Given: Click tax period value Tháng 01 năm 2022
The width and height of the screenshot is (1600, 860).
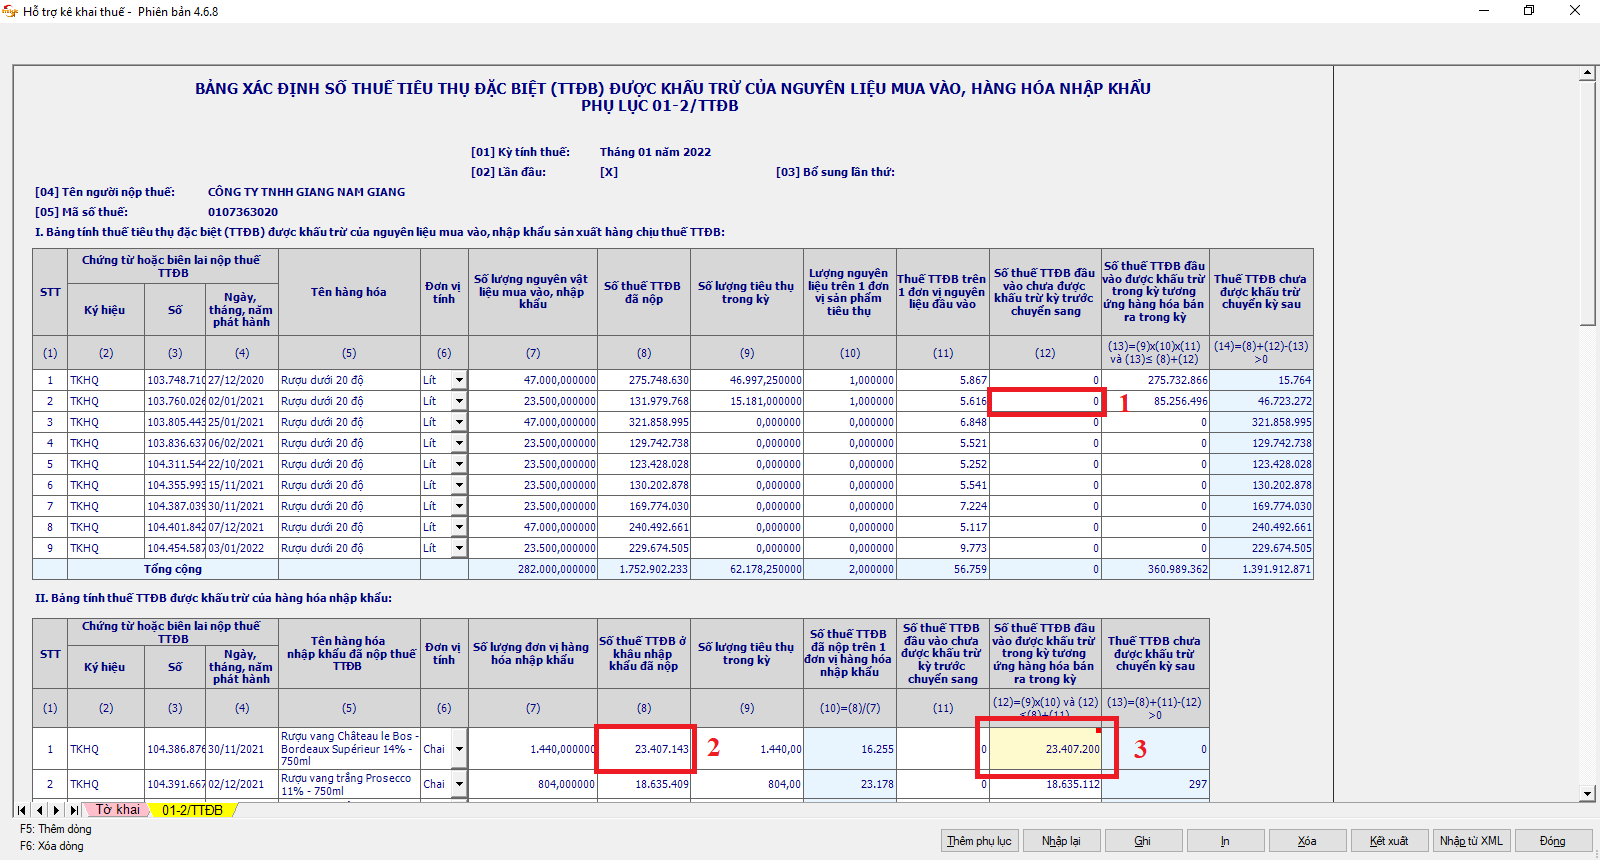Looking at the screenshot, I should point(655,152).
